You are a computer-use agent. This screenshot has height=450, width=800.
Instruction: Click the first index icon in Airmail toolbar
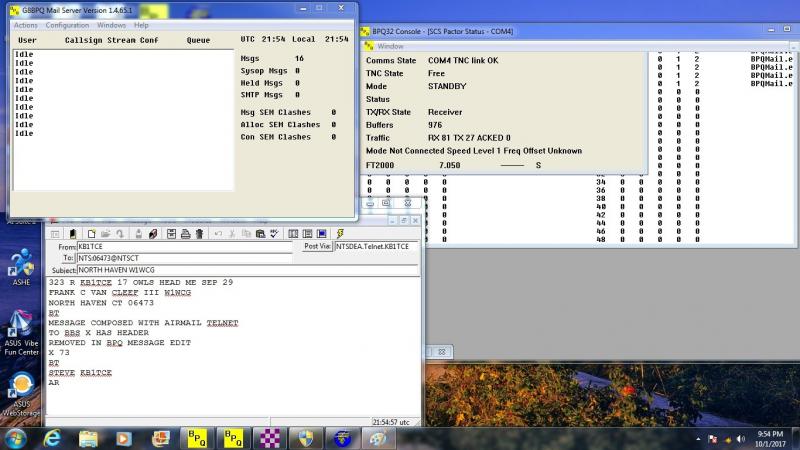tap(55, 234)
